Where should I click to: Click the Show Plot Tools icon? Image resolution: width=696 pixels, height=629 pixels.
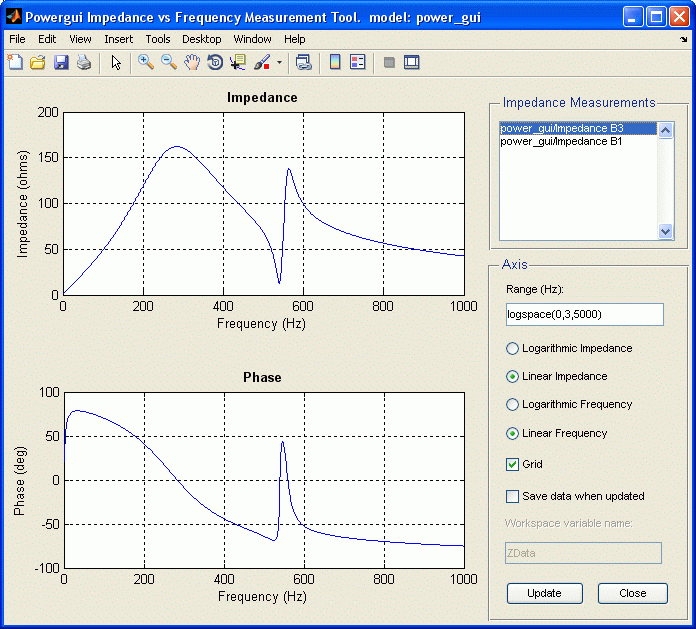pos(412,62)
